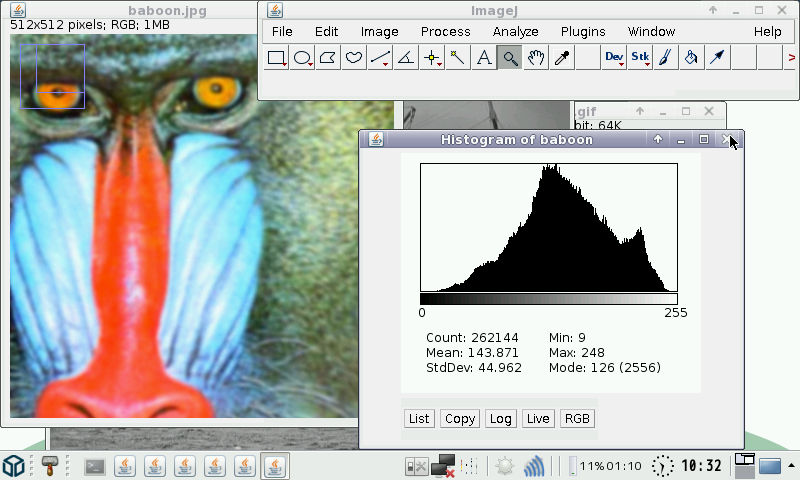Viewport: 800px width, 480px height.
Task: Select the Oval selection tool
Action: coord(303,58)
